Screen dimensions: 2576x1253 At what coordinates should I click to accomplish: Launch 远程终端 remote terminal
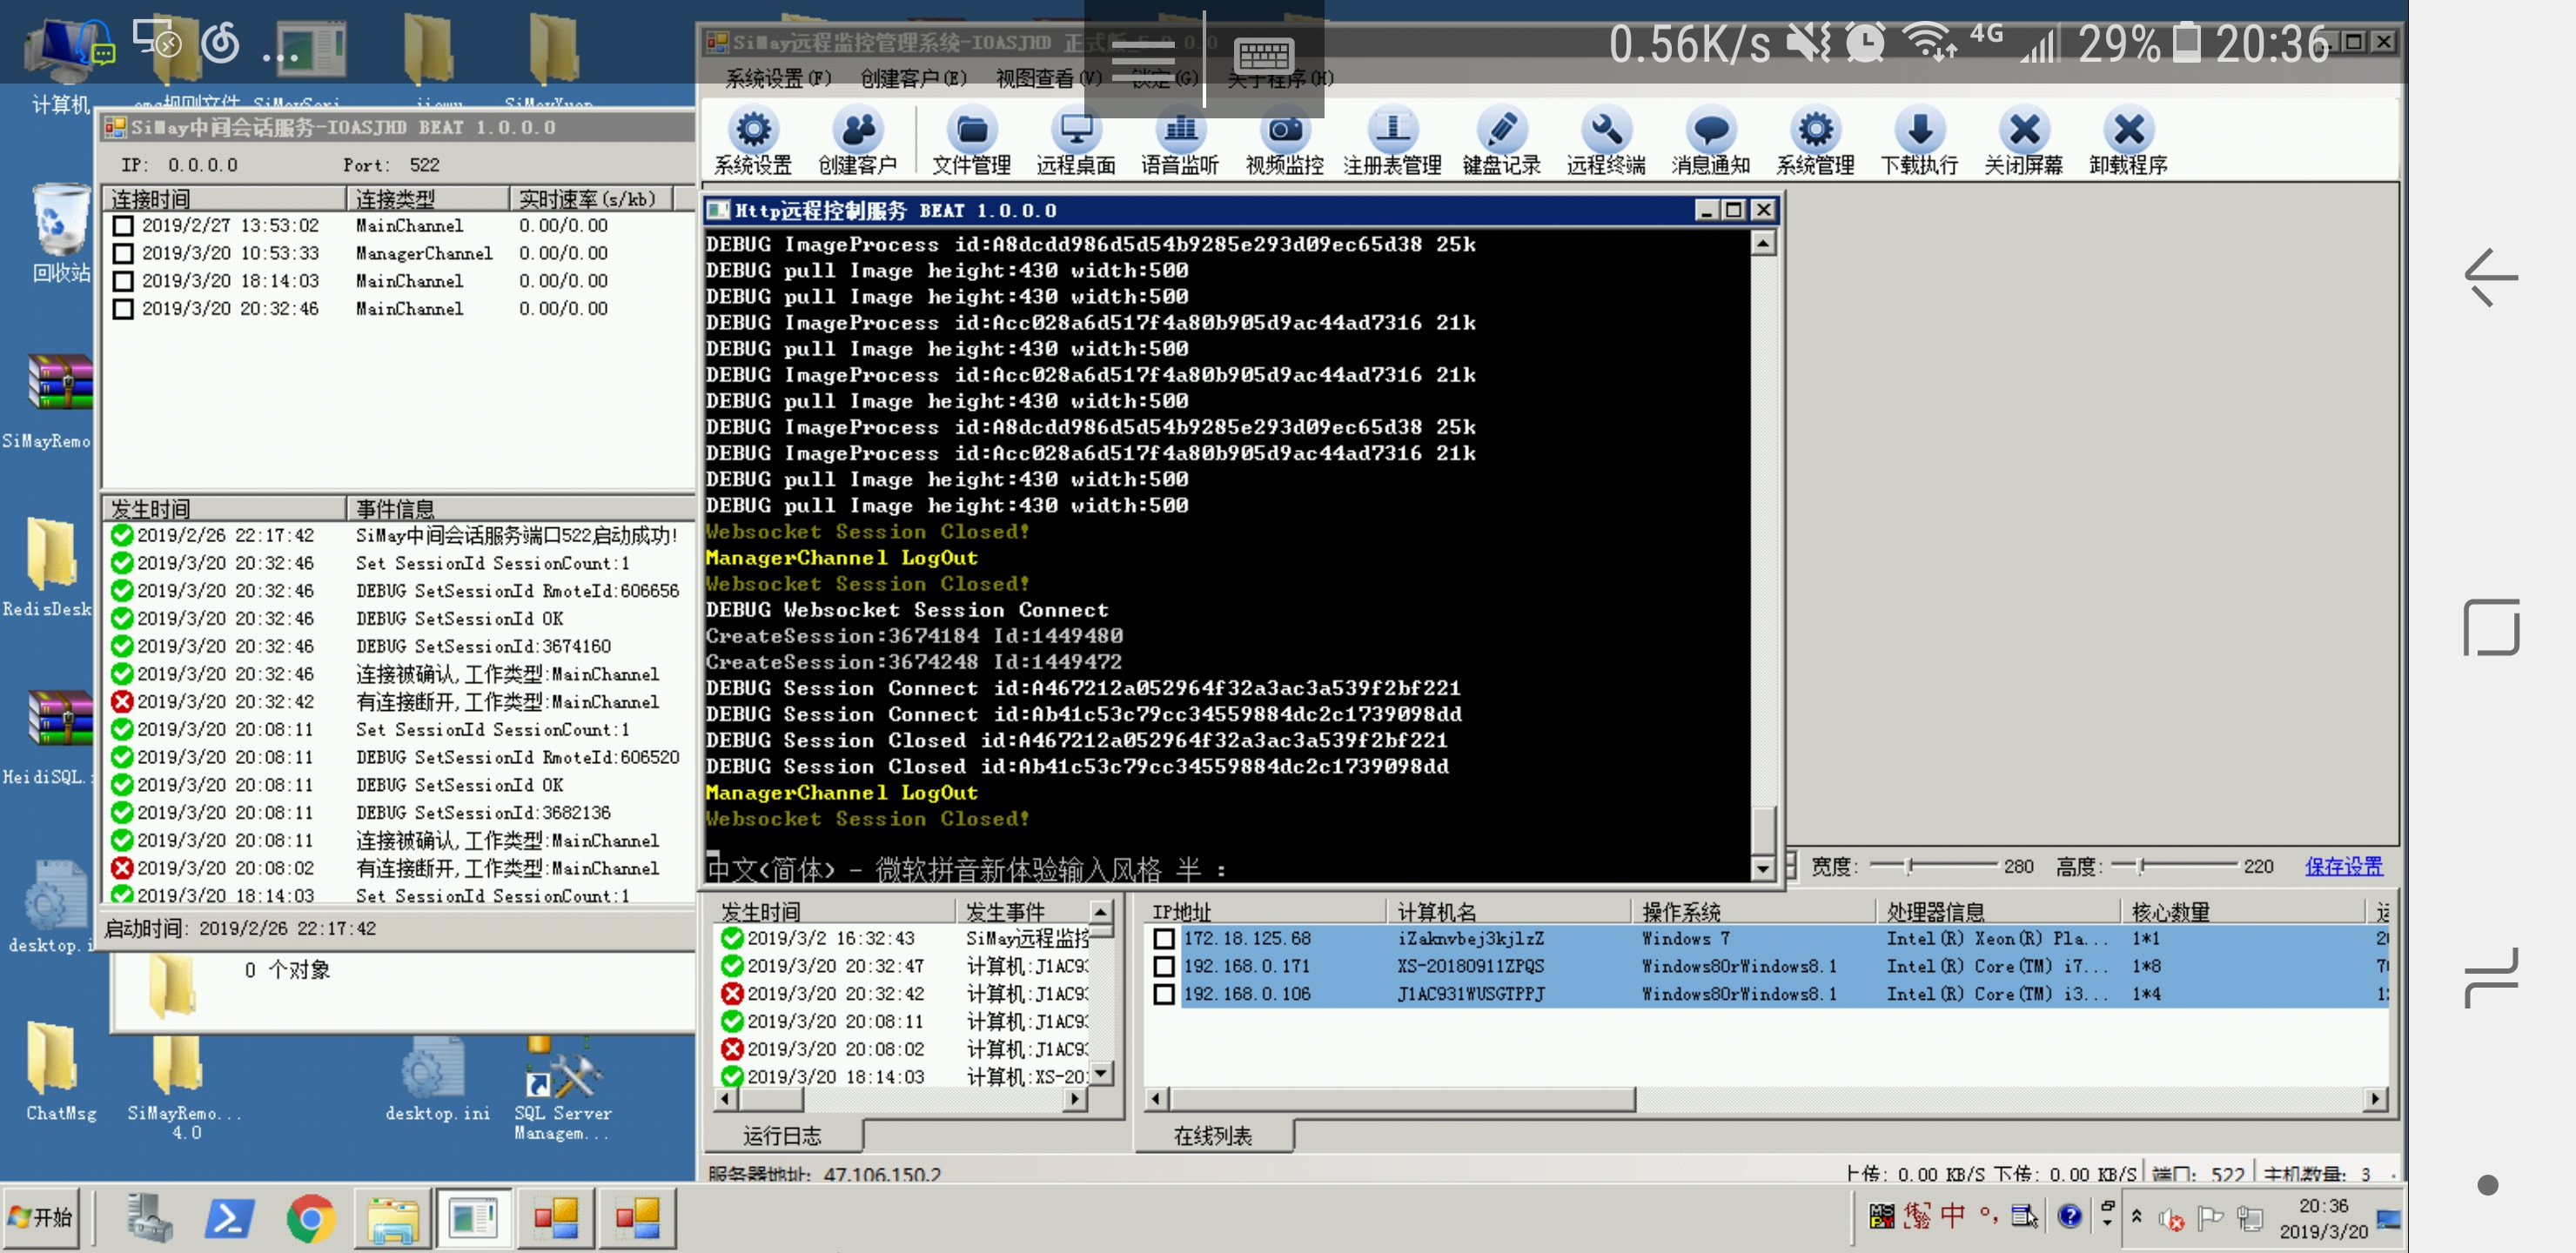pos(1605,142)
